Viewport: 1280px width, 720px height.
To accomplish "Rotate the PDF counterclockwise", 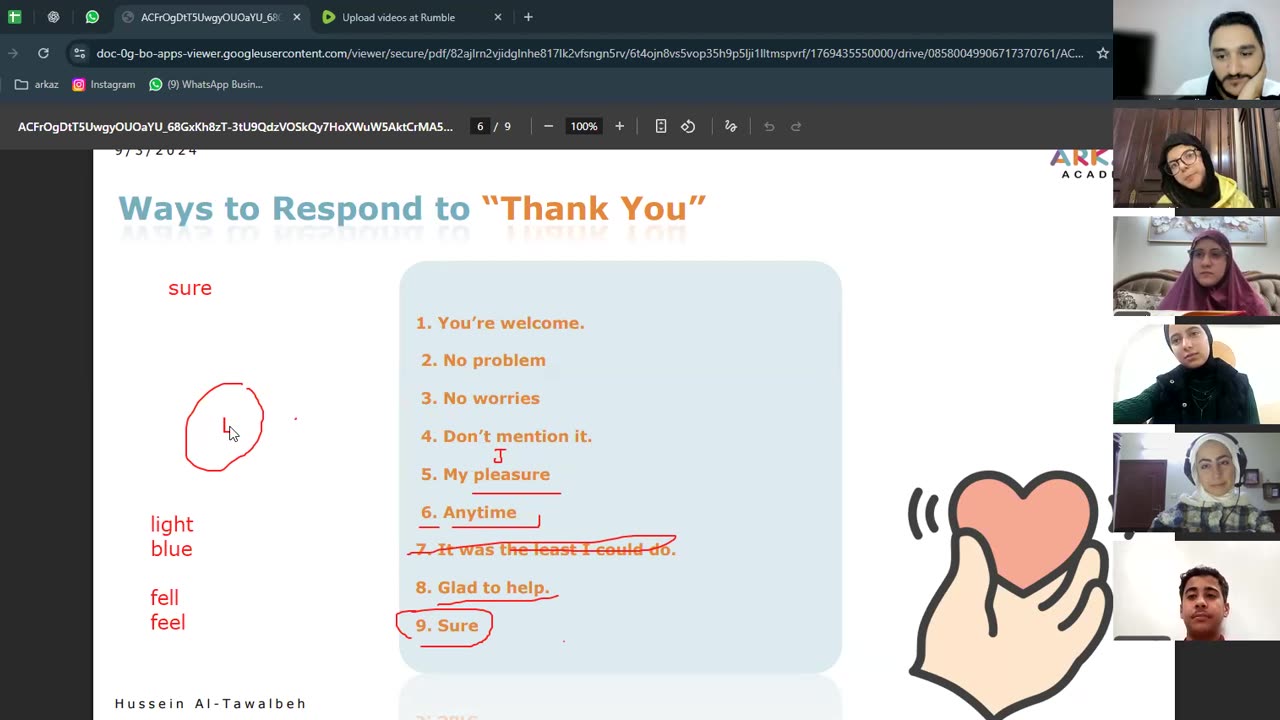I will tap(688, 126).
